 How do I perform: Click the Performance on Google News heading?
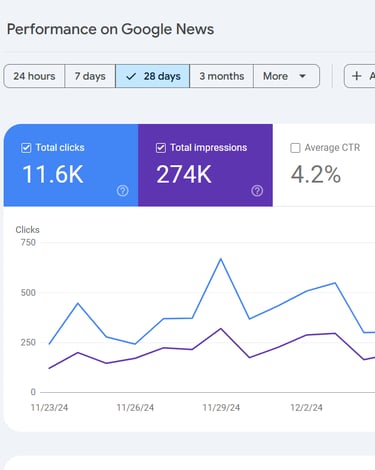point(110,29)
